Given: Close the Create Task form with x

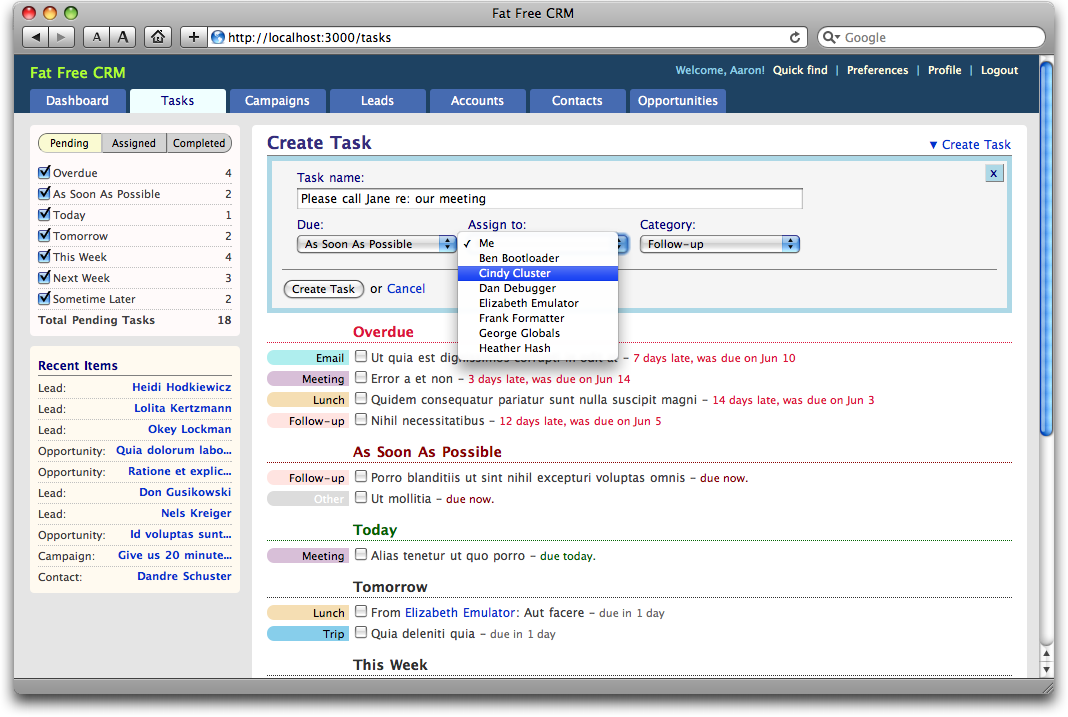Looking at the screenshot, I should (x=993, y=173).
